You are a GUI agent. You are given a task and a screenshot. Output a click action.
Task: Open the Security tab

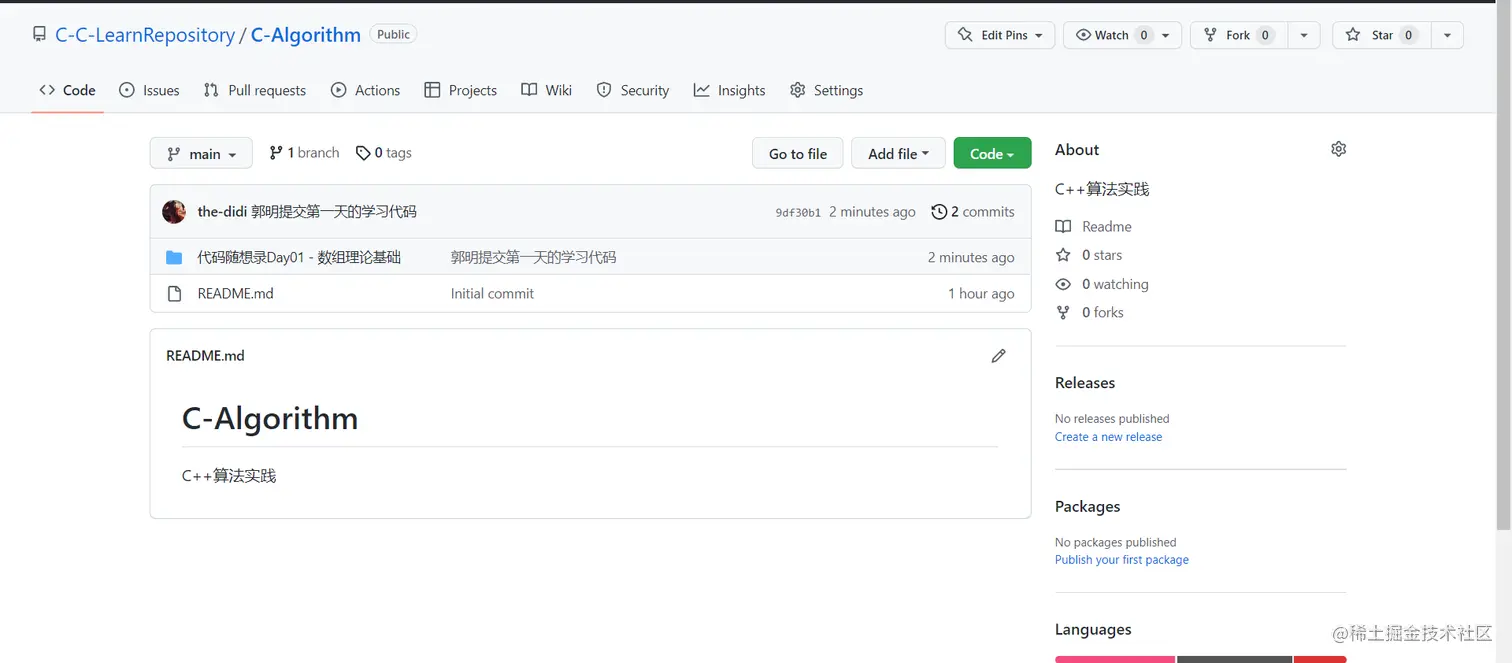pyautogui.click(x=632, y=90)
